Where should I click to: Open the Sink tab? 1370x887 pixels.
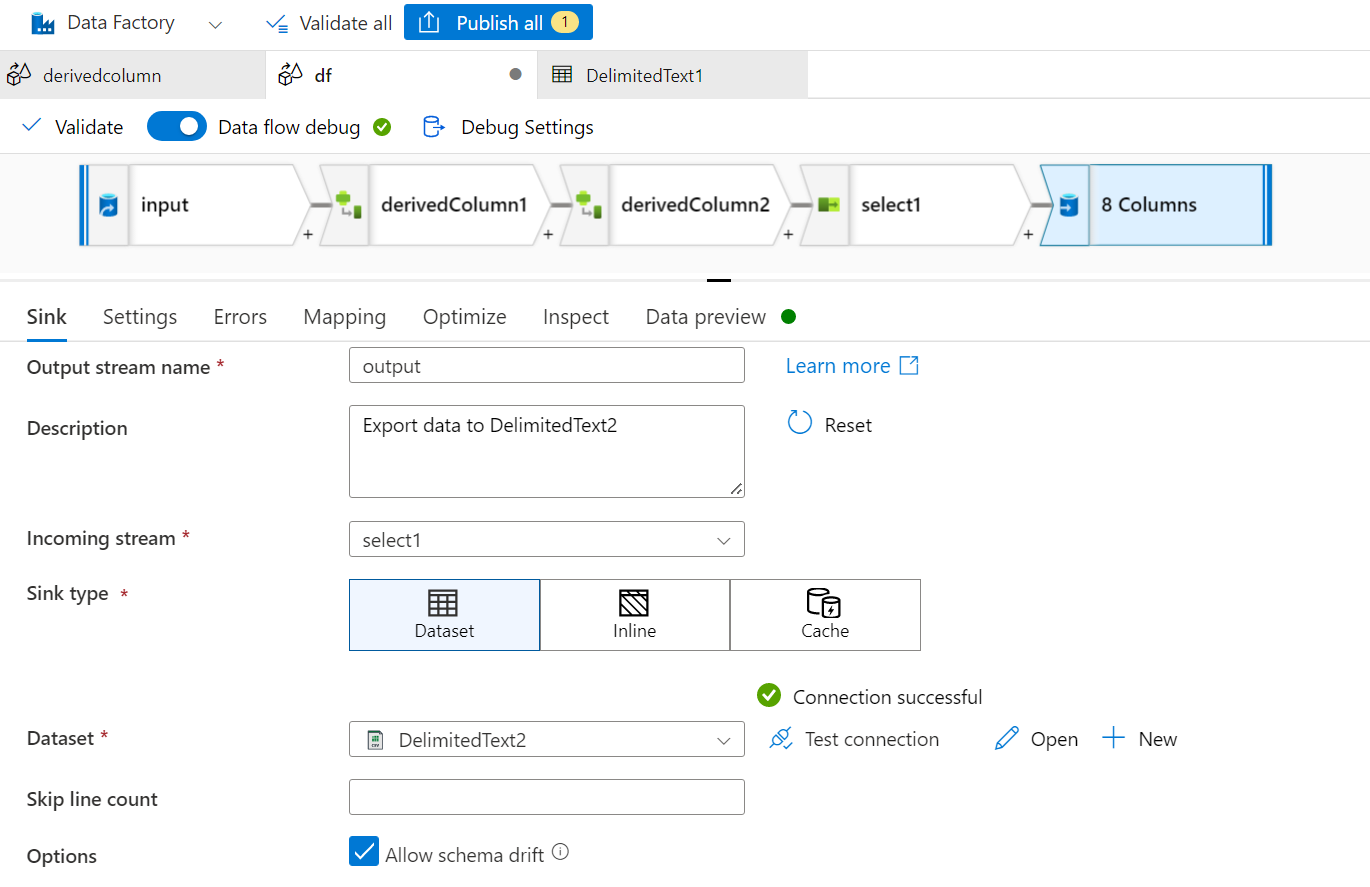pyautogui.click(x=47, y=317)
